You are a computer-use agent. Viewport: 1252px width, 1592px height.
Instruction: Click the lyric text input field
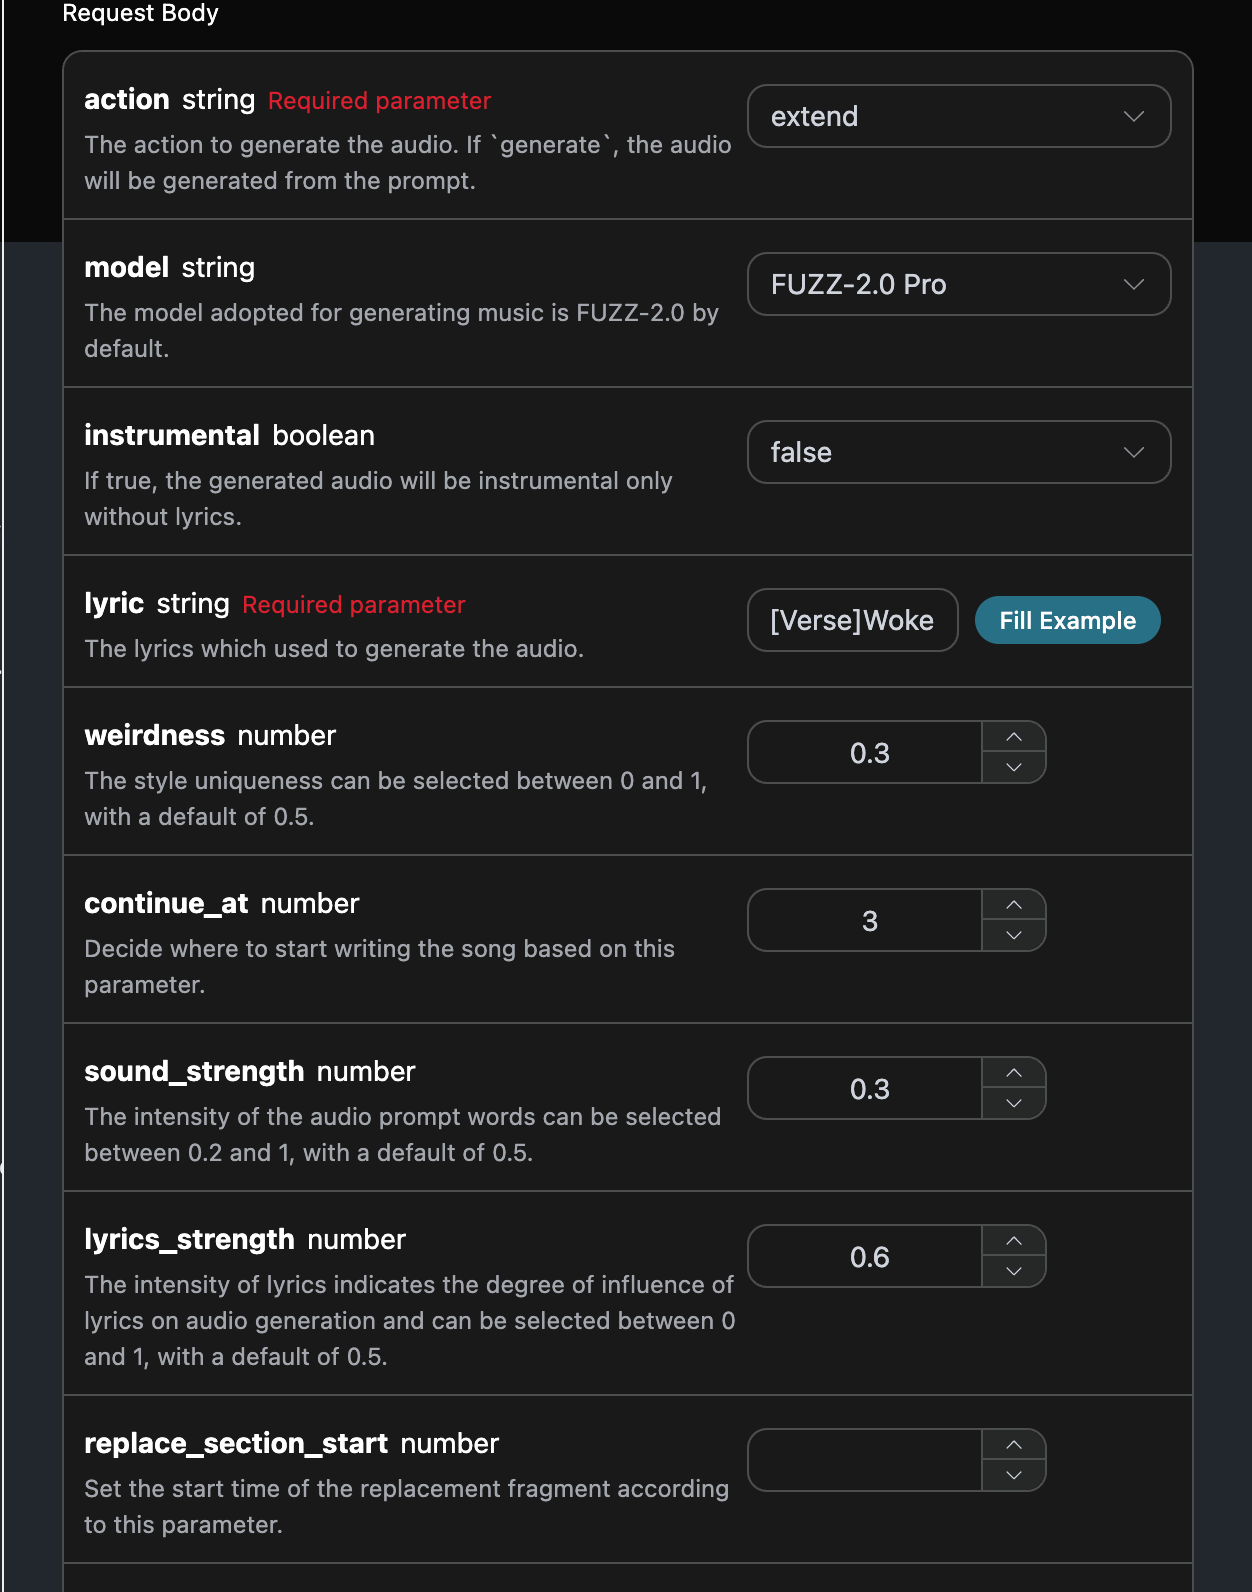click(852, 620)
